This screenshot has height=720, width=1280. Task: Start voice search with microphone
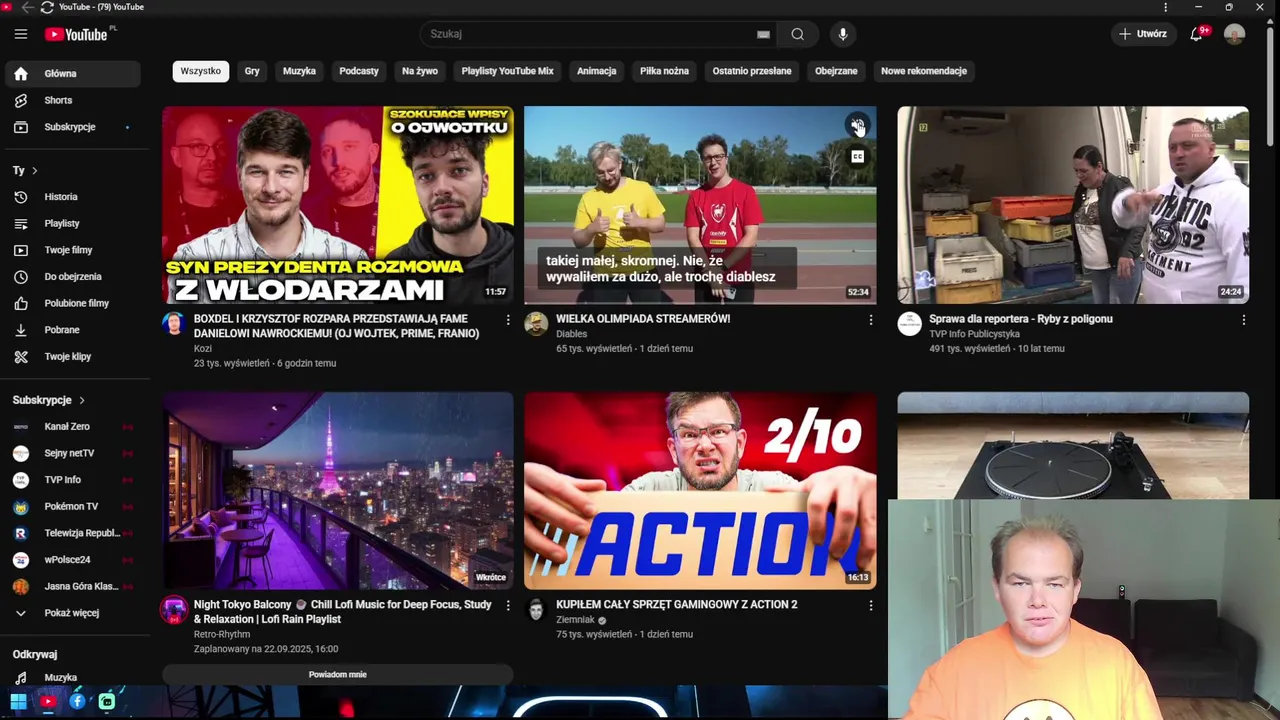coord(843,34)
